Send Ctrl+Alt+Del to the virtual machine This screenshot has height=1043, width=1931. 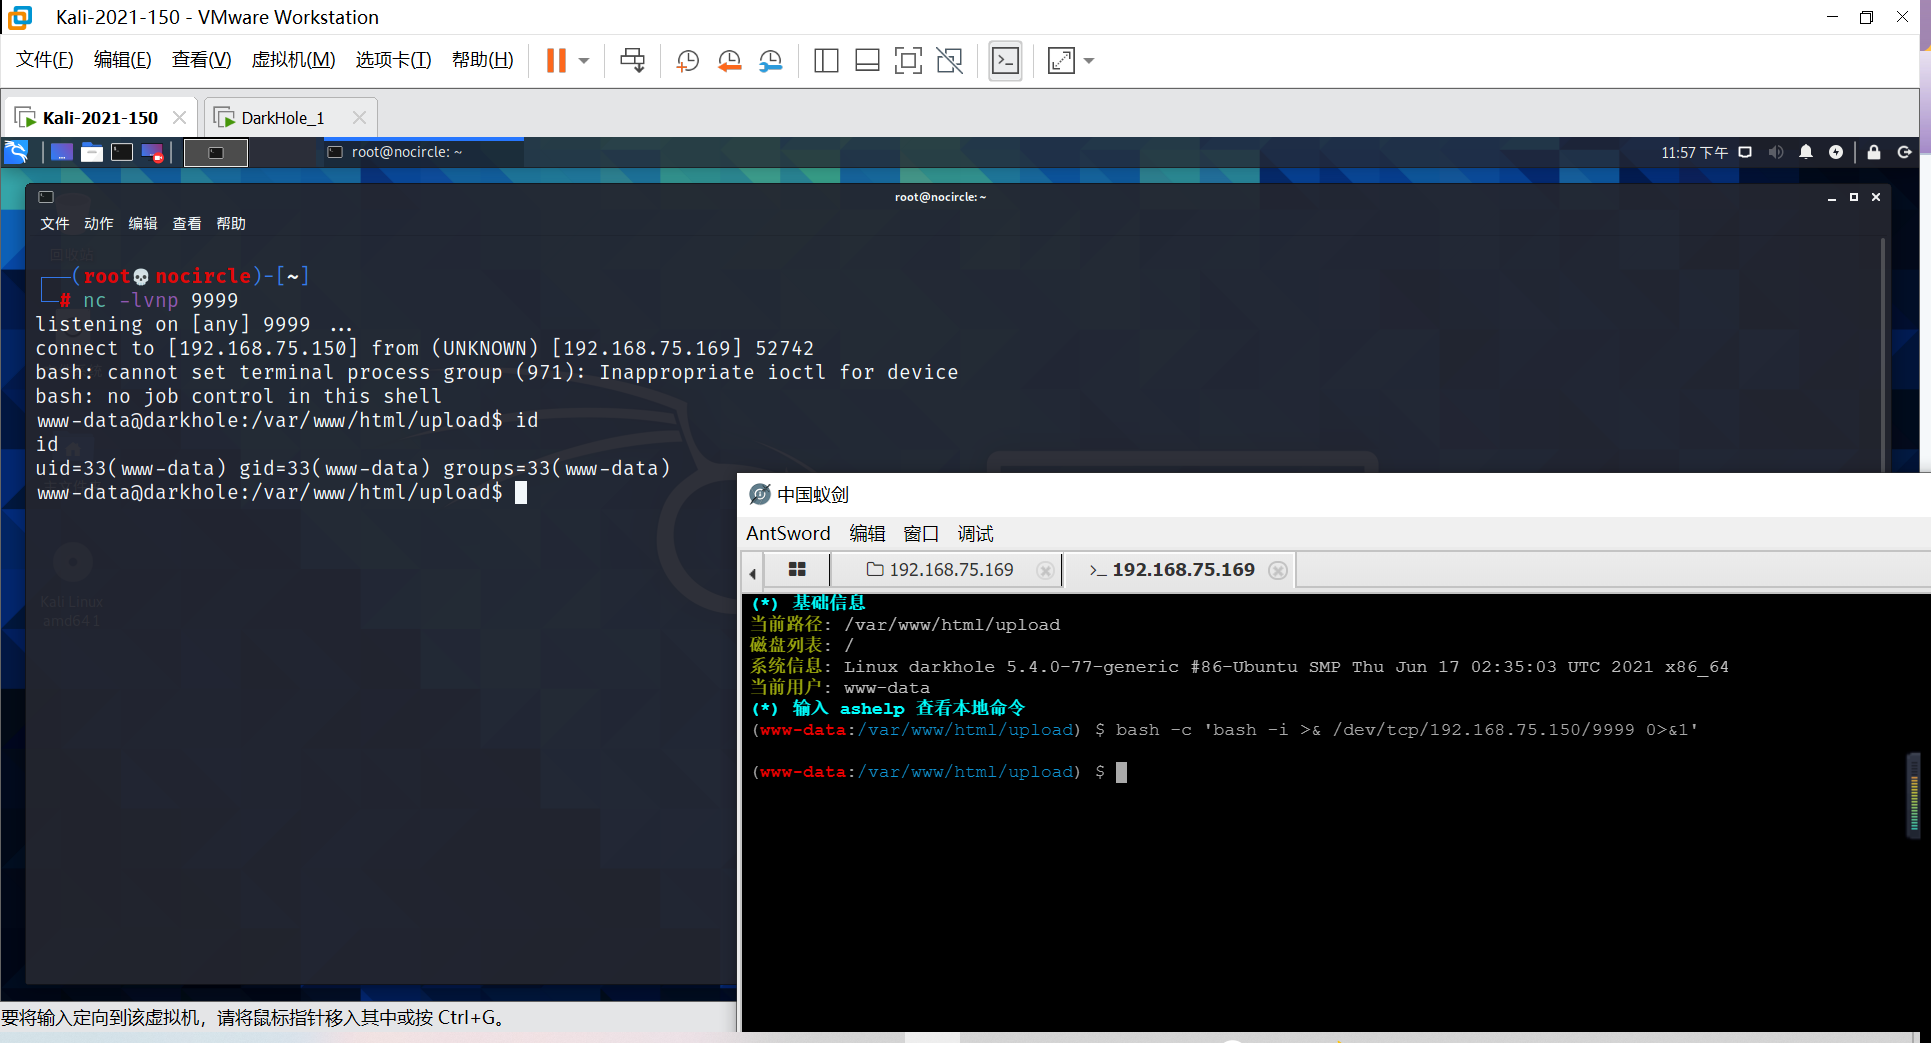(632, 61)
